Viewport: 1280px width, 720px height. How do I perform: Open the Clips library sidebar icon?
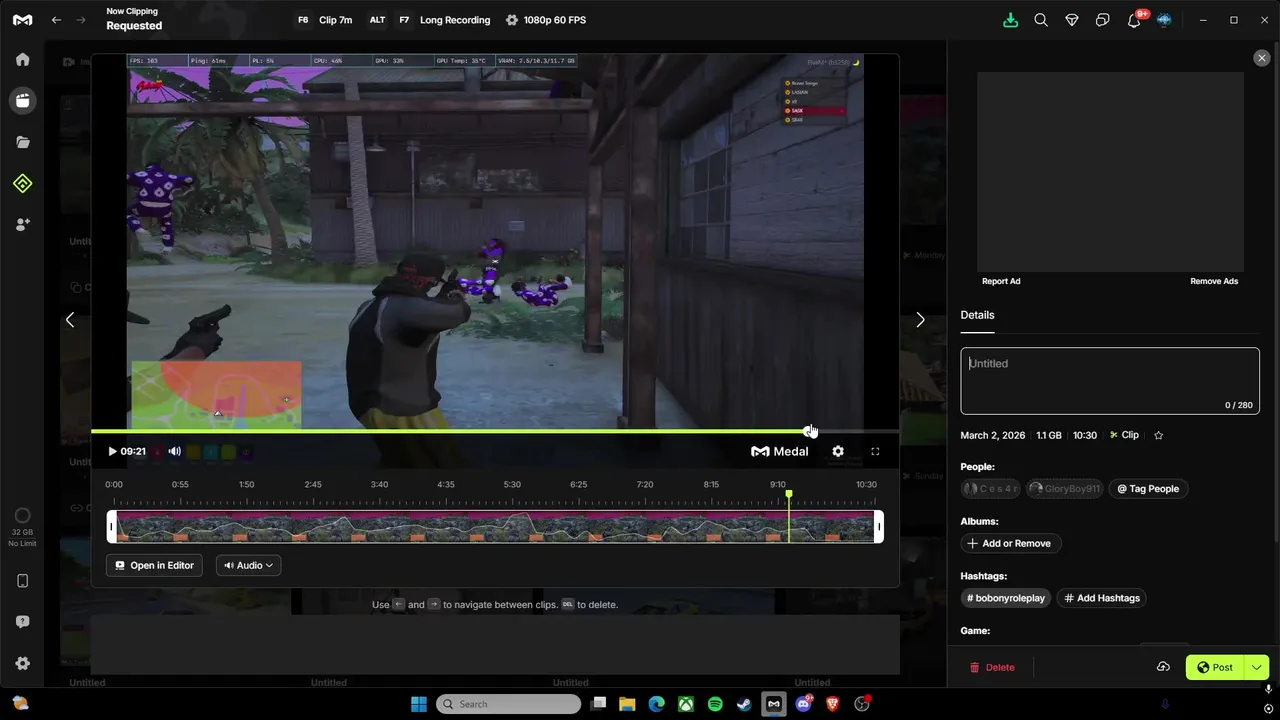22,100
